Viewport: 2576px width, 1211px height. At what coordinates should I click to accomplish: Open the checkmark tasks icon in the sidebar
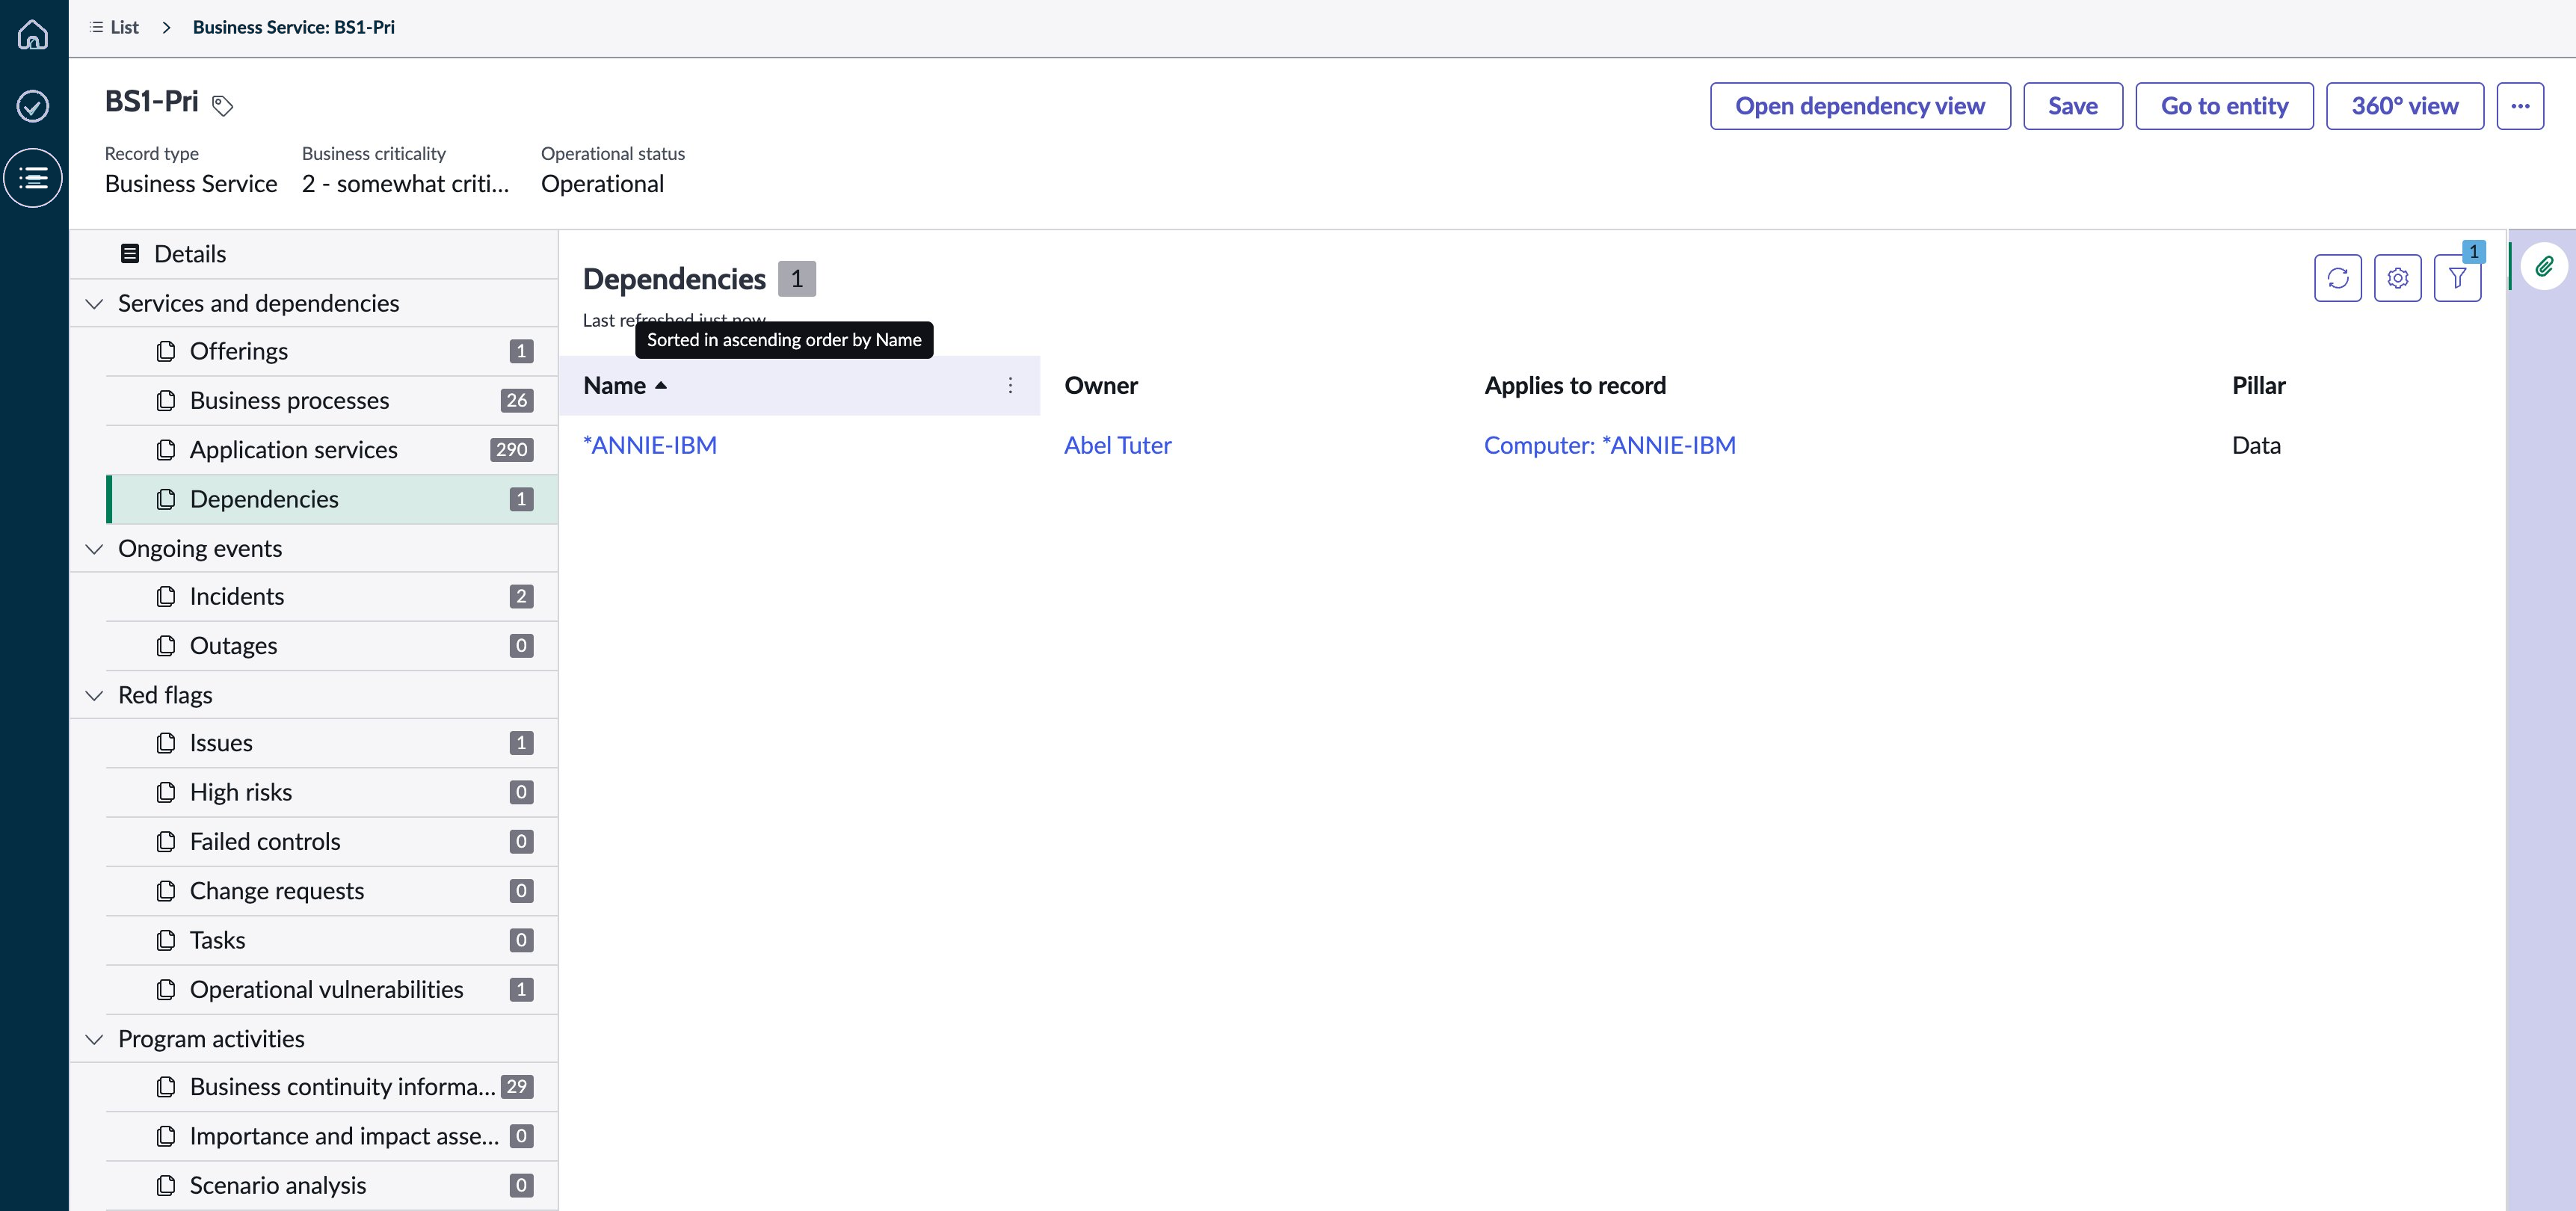coord(33,106)
